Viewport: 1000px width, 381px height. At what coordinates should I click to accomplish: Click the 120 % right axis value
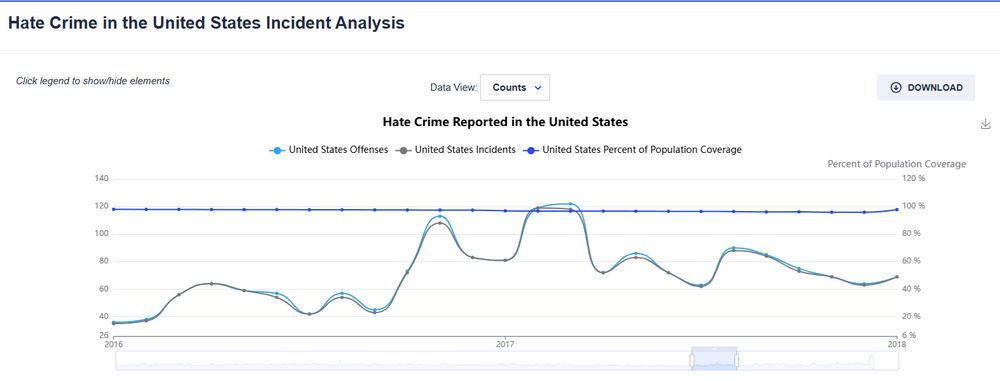pyautogui.click(x=914, y=179)
